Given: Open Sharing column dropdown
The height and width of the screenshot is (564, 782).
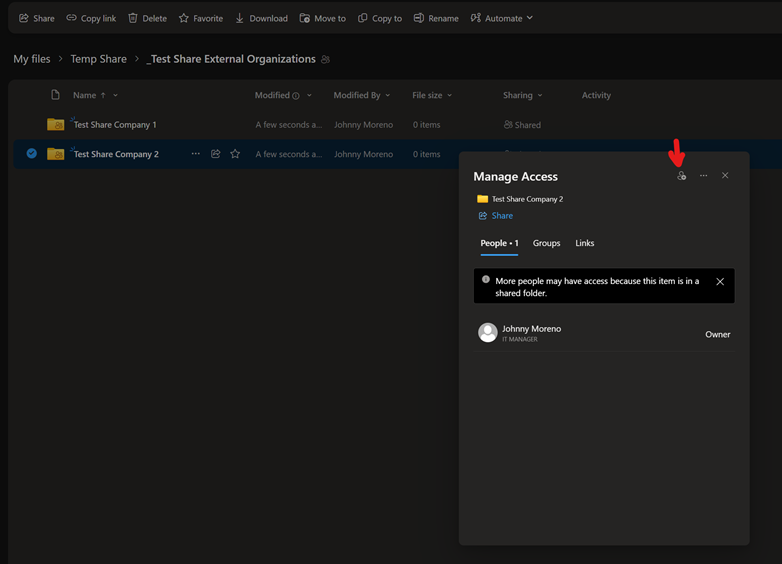Looking at the screenshot, I should 540,95.
